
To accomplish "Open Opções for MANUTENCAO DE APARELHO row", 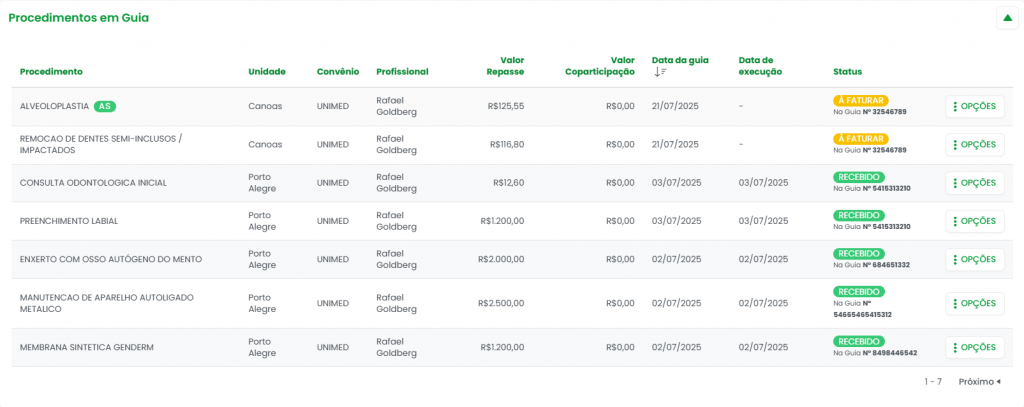I will point(975,303).
